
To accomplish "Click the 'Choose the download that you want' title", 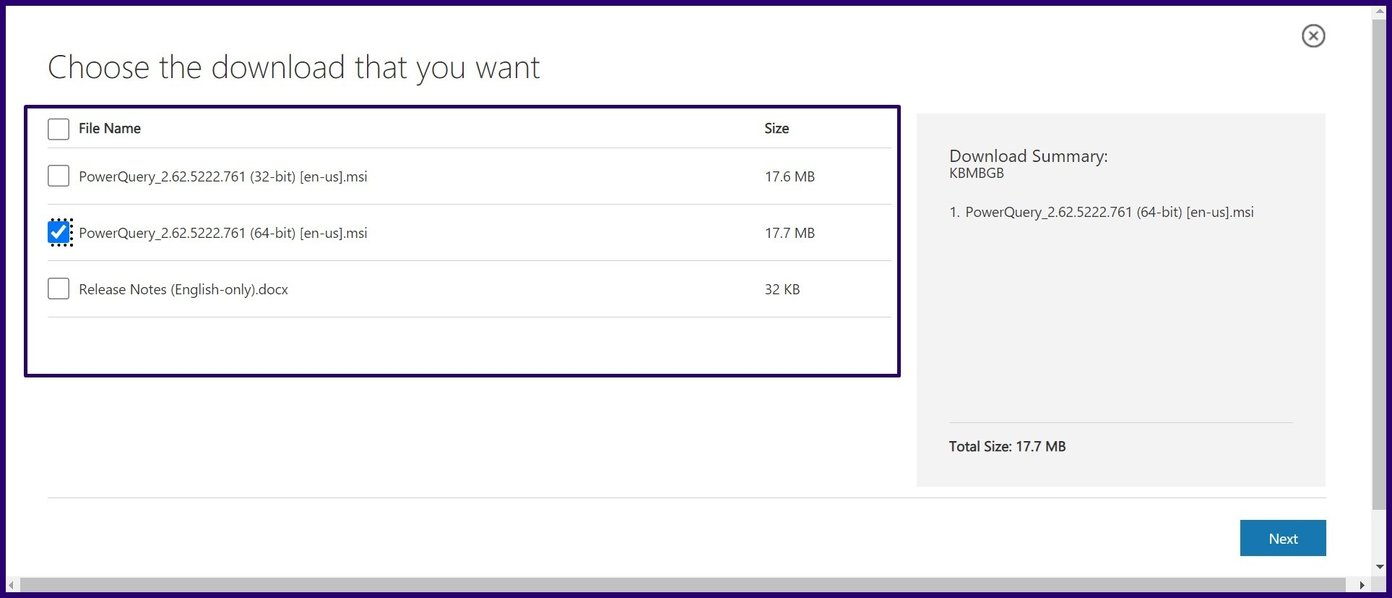I will pos(294,67).
